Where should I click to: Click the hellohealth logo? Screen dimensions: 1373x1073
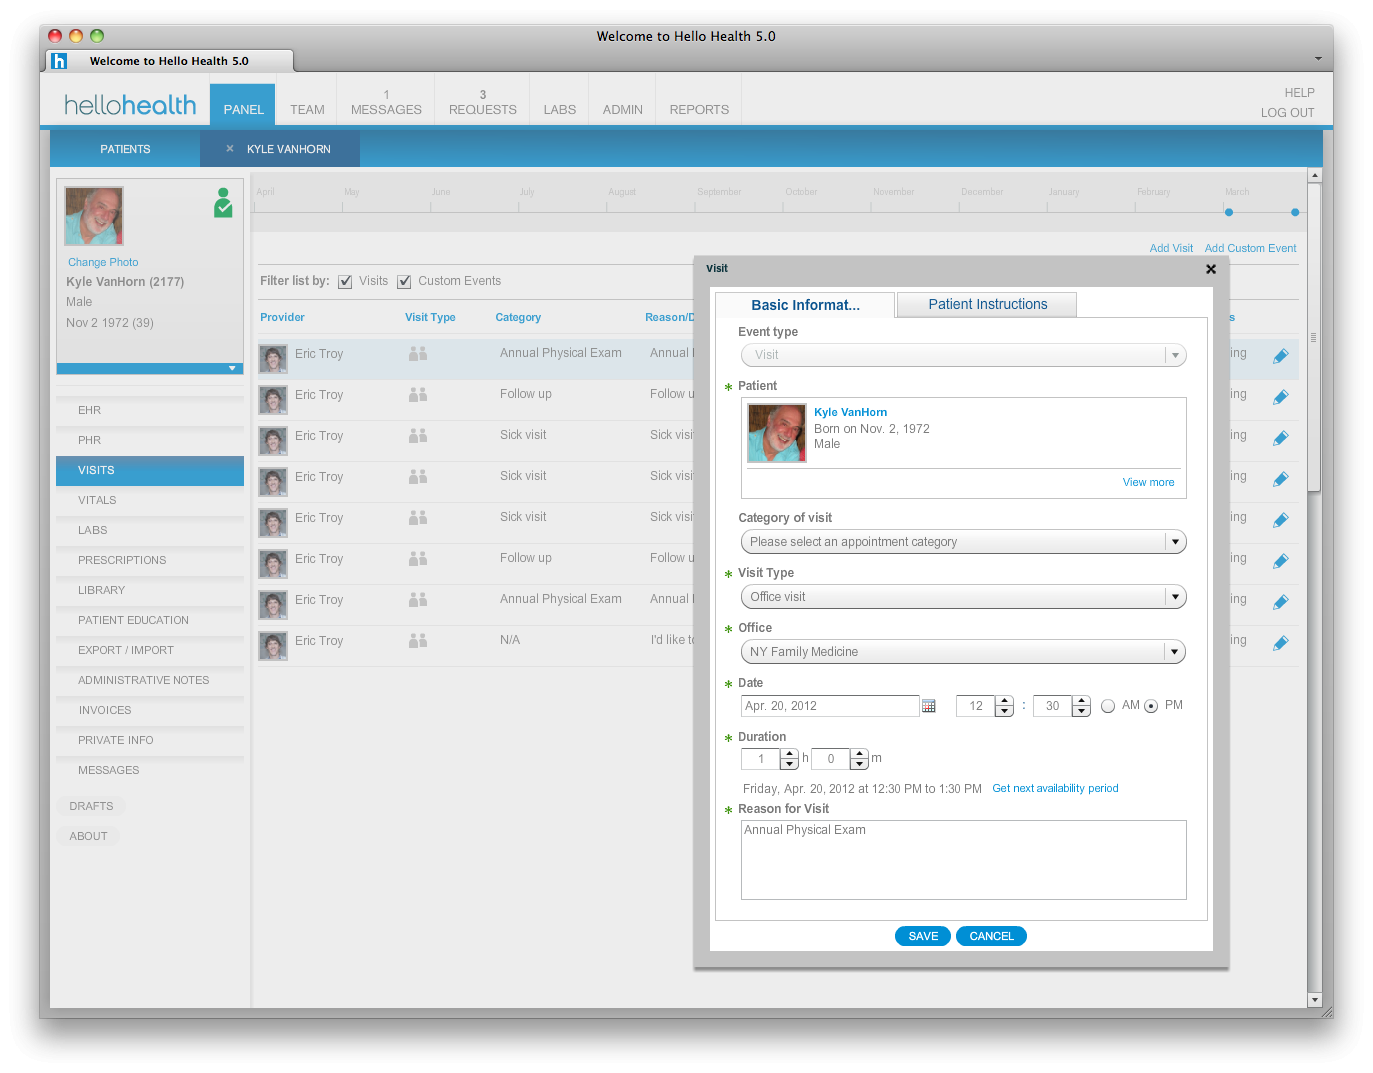click(x=130, y=104)
